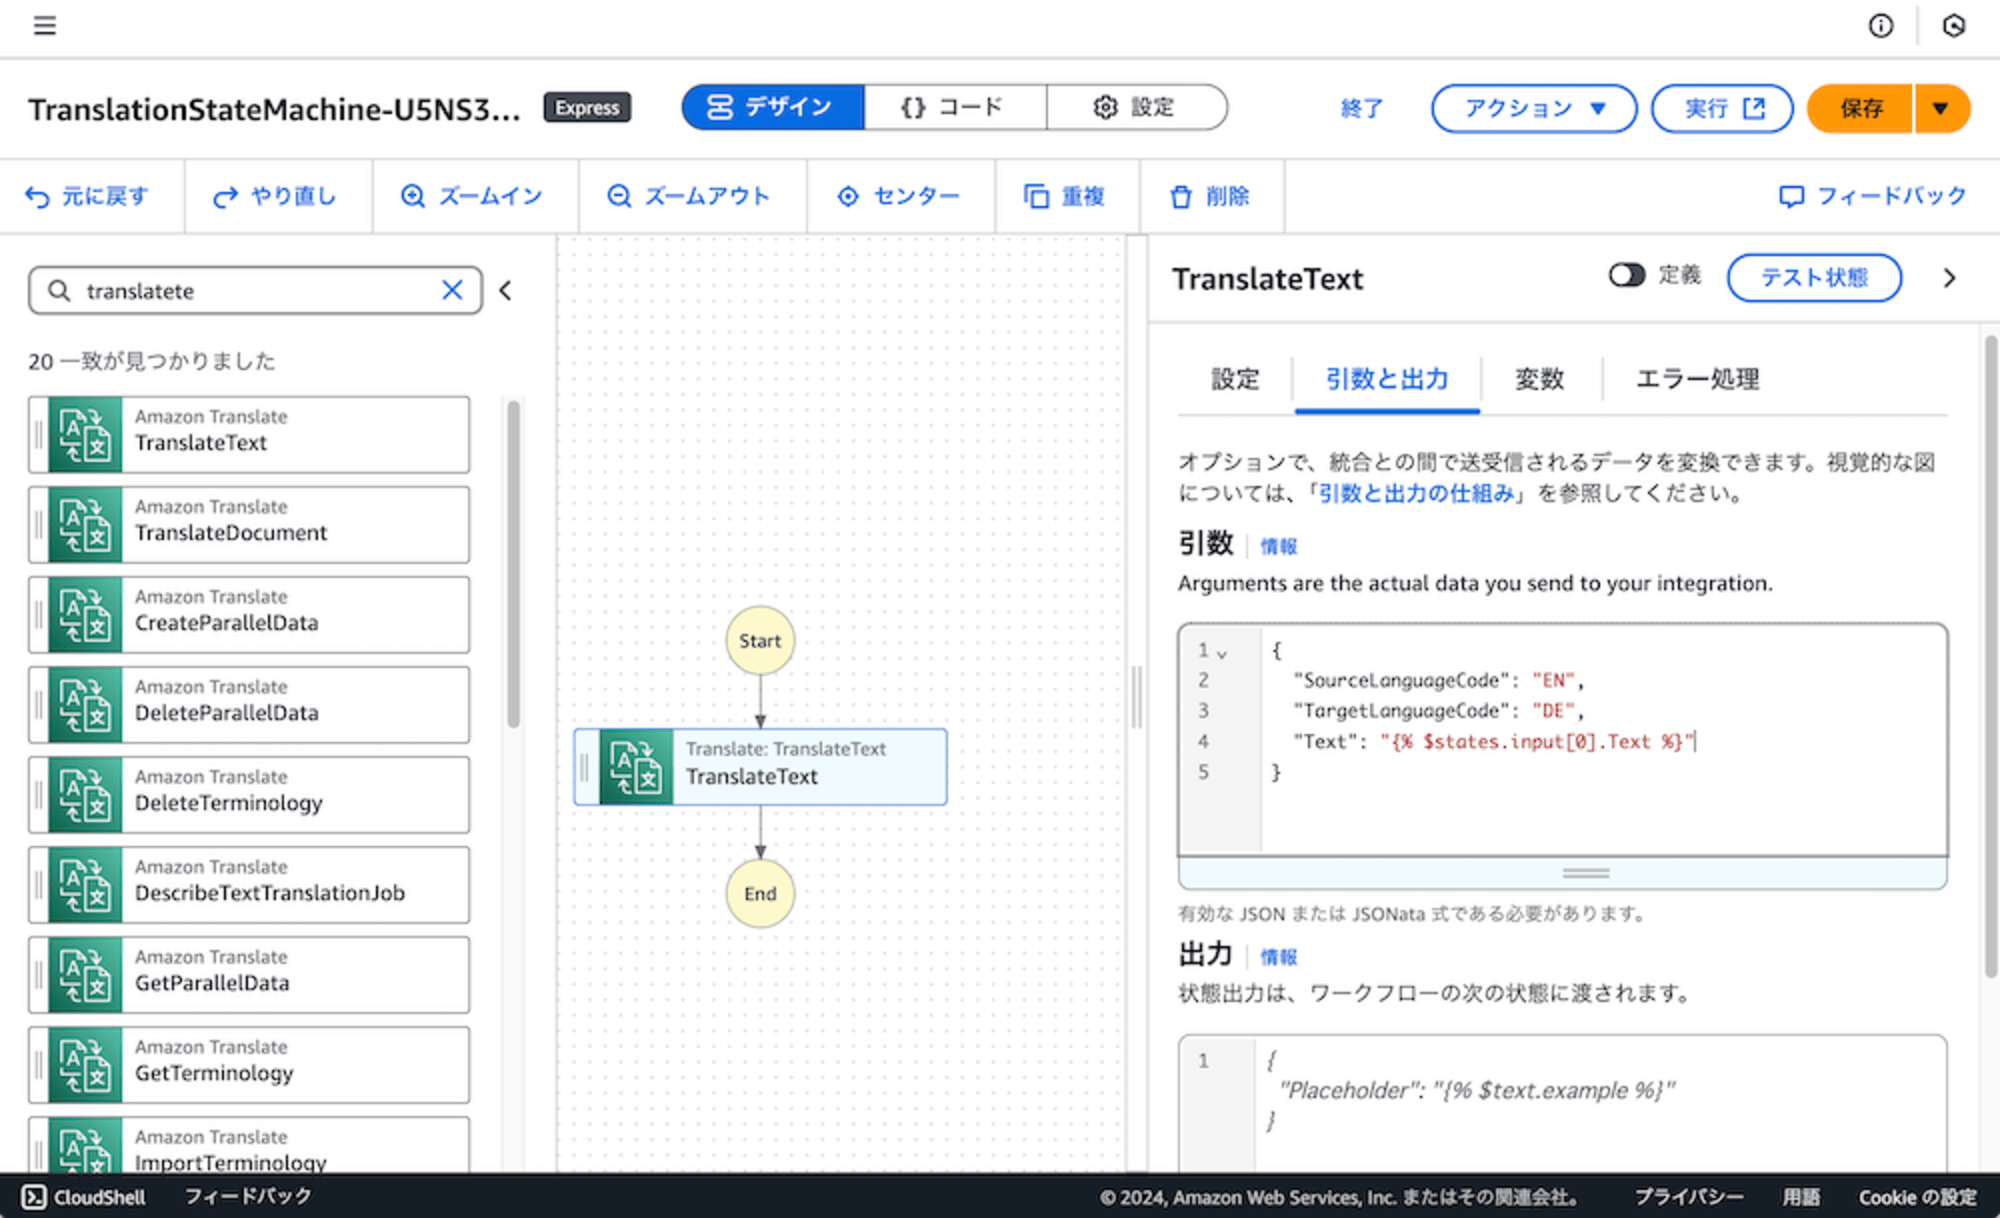Open the アクション dropdown
The height and width of the screenshot is (1218, 2000).
pos(1534,108)
